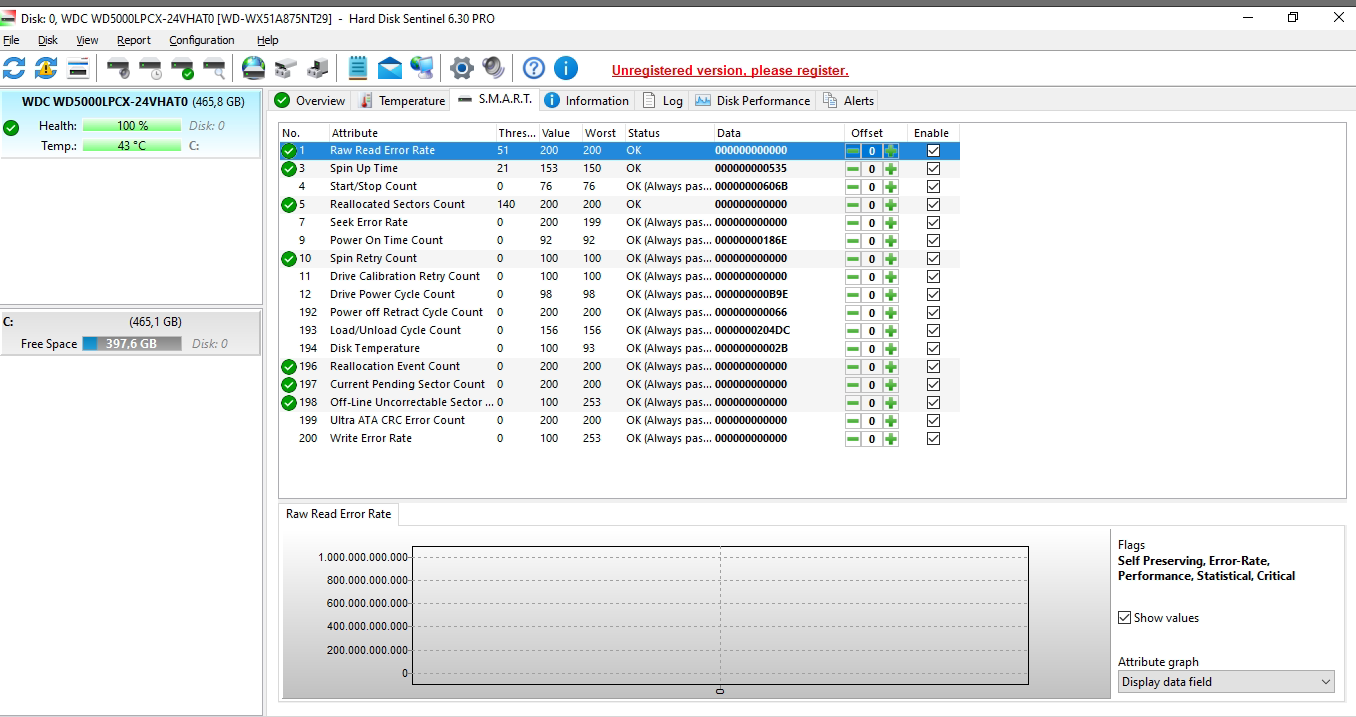Click the disk with magnifier toolbar icon

point(214,68)
